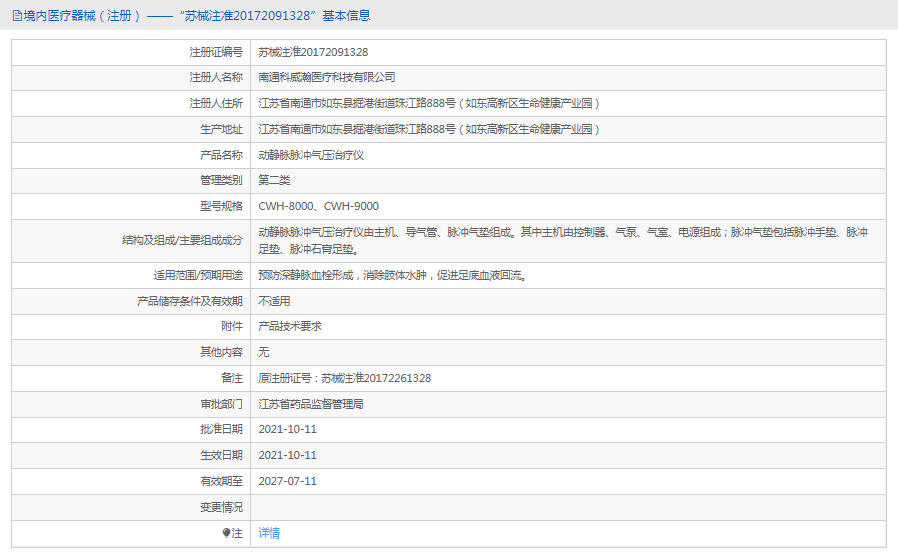Click the 适用范围/预期用途 label
898x556 pixels.
tap(198, 275)
